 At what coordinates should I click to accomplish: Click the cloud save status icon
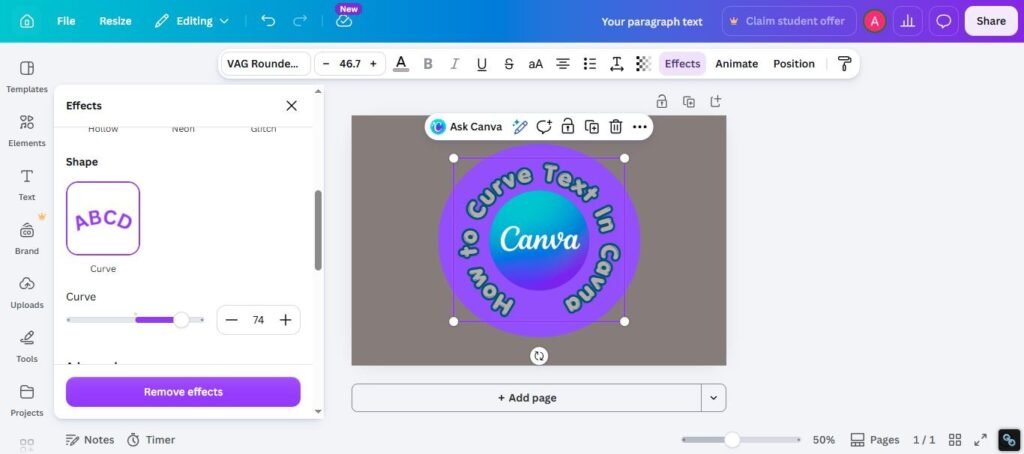click(344, 22)
